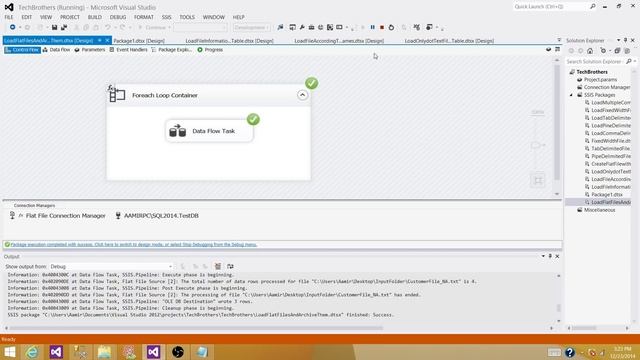Open the Package1.dtsx [Design] document tab
This screenshot has width=640, height=360.
pos(139,41)
